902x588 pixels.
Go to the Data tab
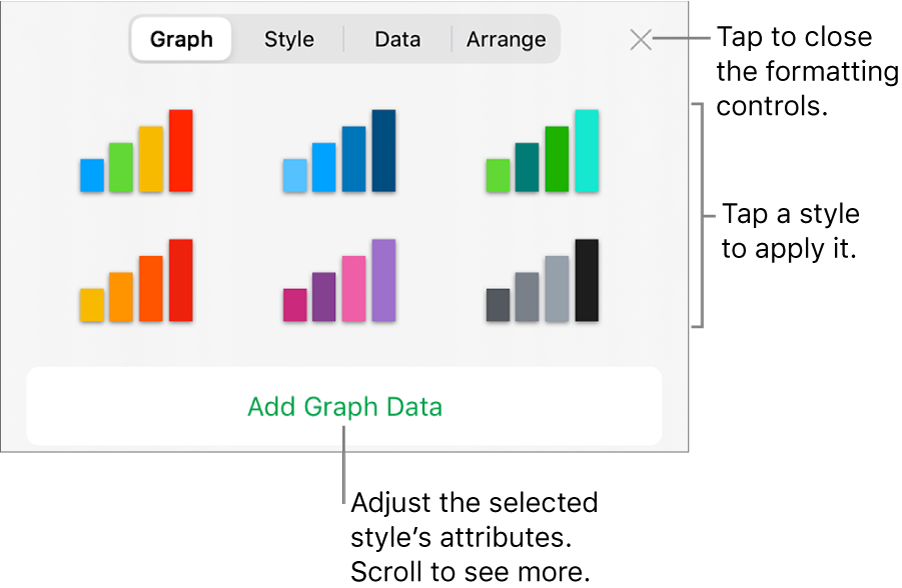[397, 40]
